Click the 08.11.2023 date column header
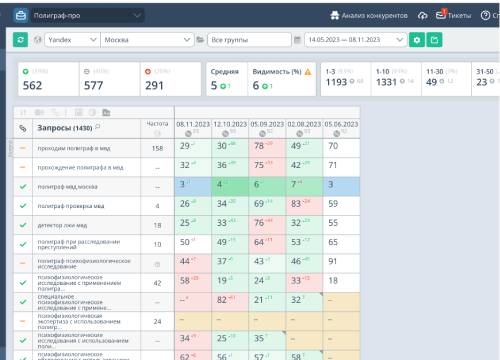500x360 pixels. pyautogui.click(x=193, y=124)
